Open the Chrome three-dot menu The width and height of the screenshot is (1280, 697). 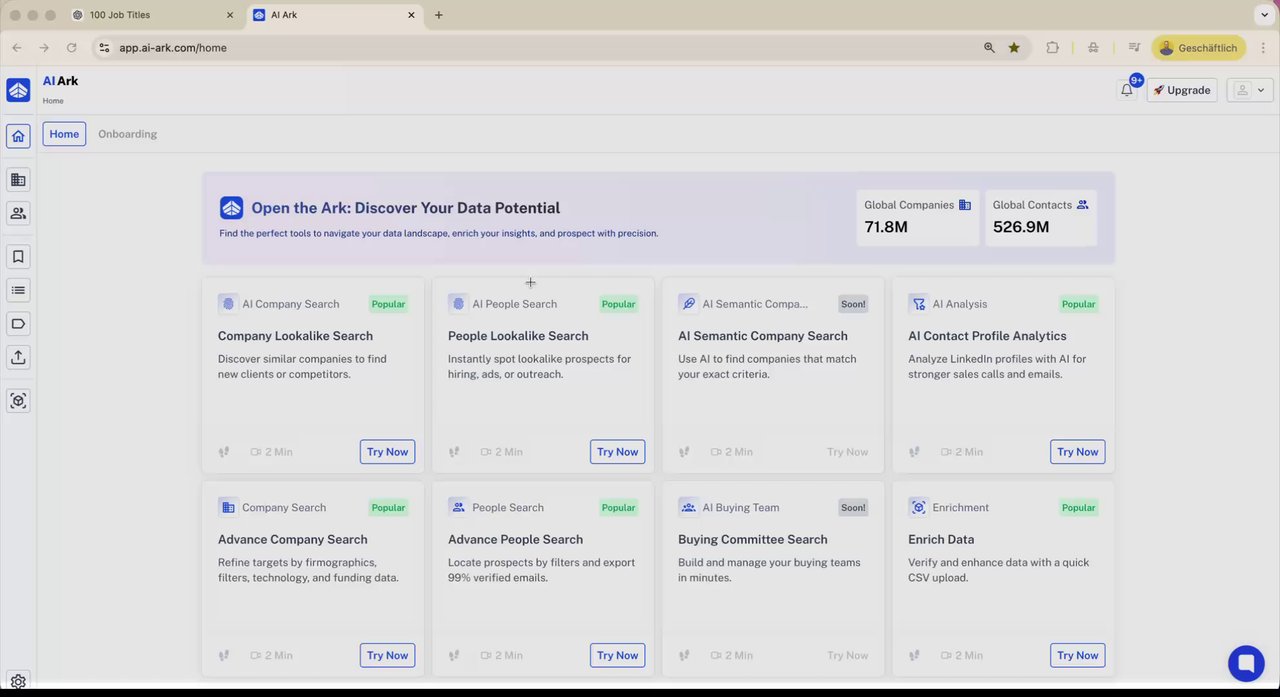[1264, 47]
